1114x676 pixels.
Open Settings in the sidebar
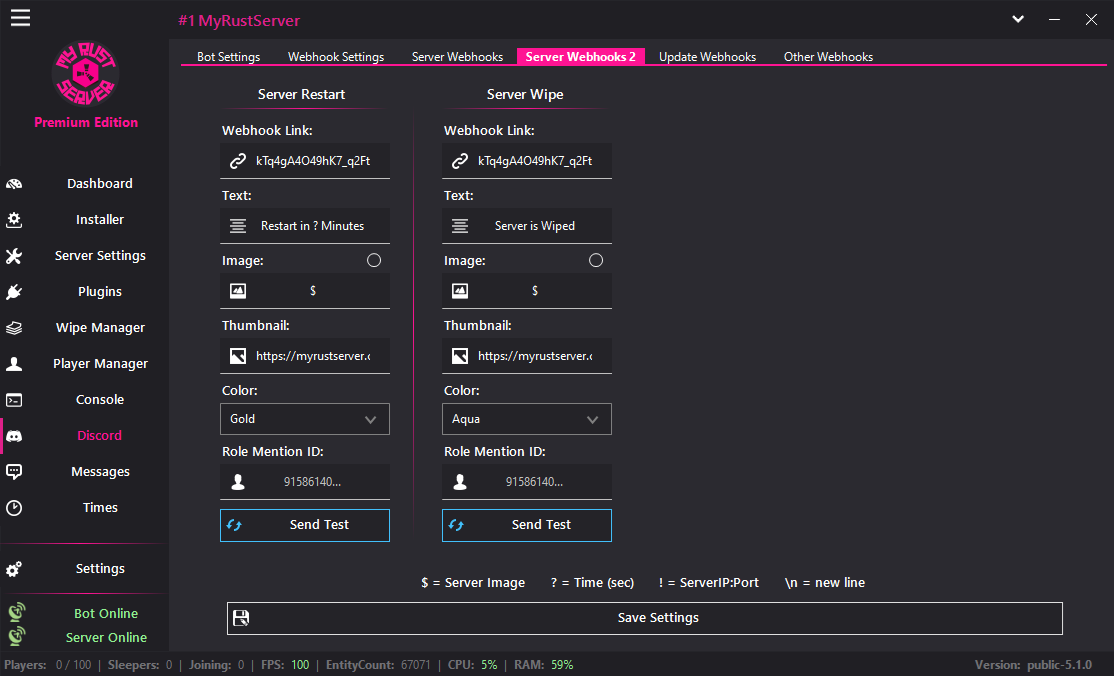pos(85,569)
